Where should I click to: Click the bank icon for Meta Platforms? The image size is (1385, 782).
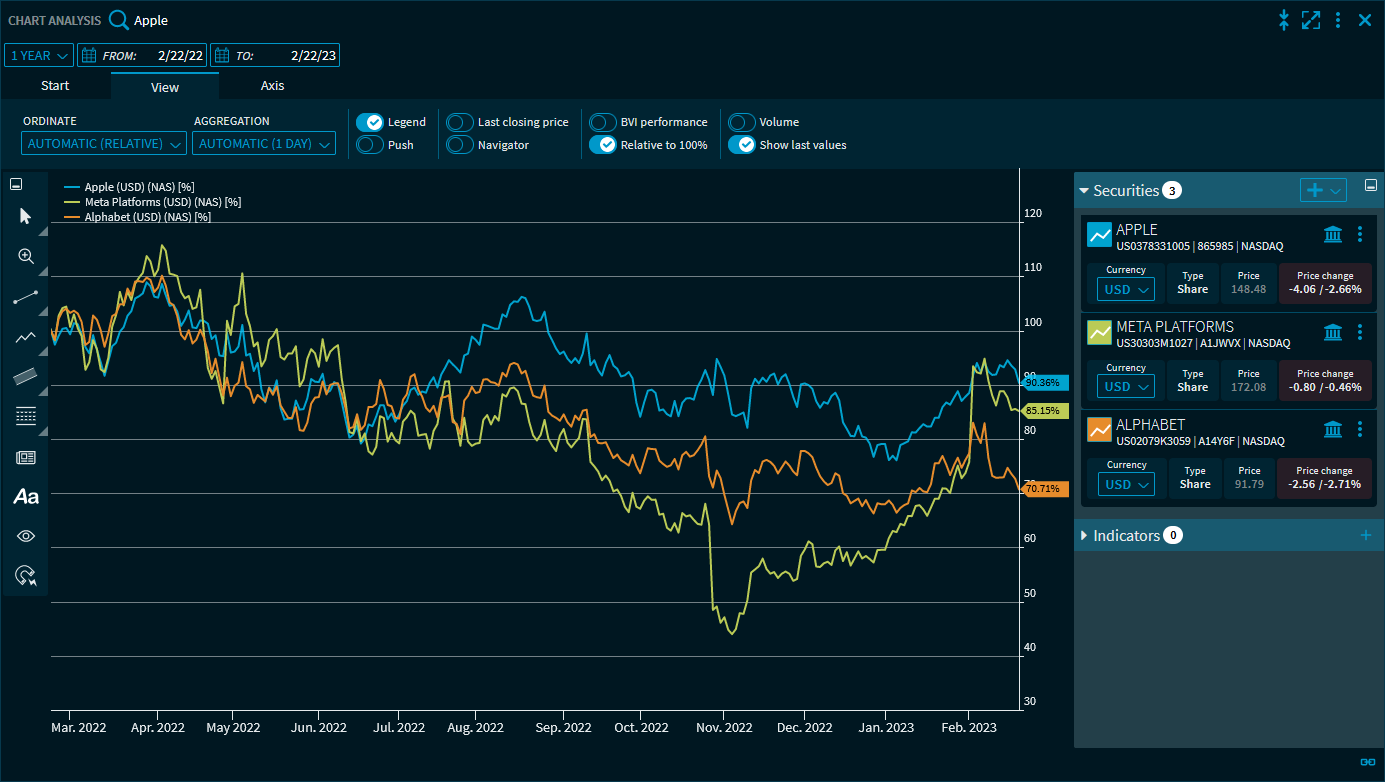pyautogui.click(x=1333, y=332)
